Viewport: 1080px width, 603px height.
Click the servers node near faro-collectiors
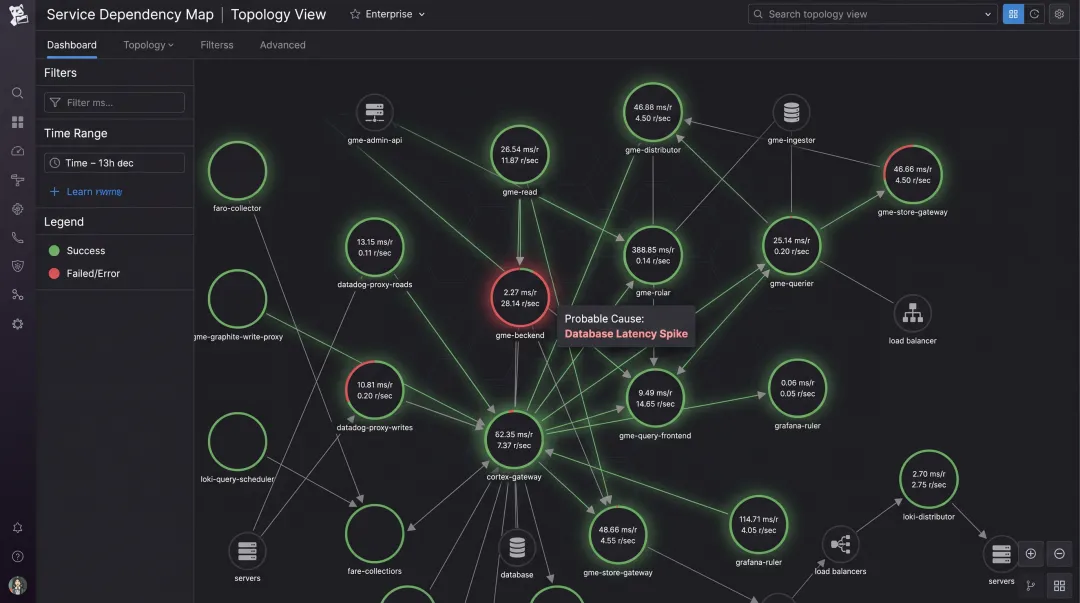(247, 551)
